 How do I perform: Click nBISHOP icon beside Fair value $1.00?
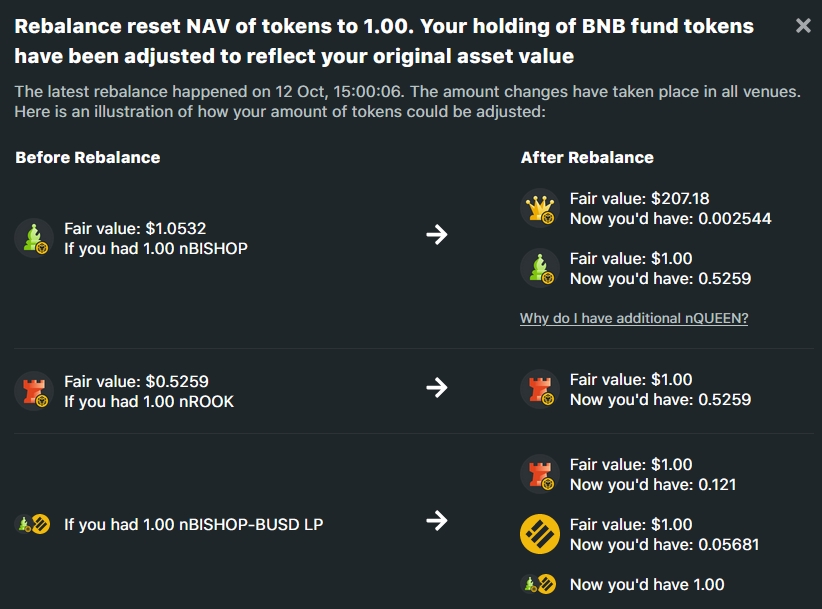click(x=539, y=268)
